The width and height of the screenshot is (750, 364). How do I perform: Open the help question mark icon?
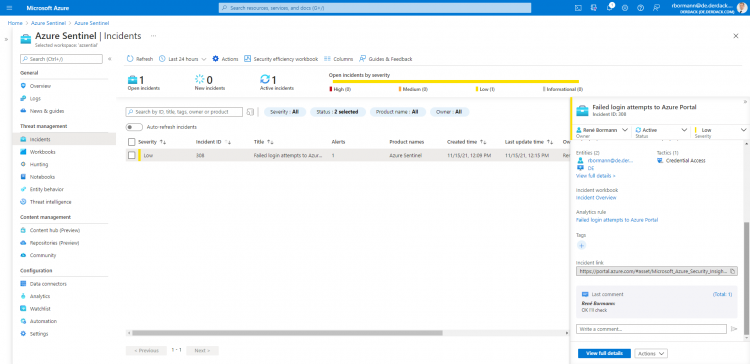640,8
